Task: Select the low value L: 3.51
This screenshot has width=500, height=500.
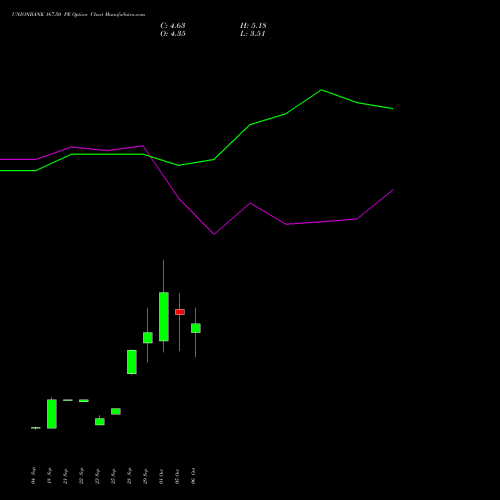Action: tap(253, 34)
